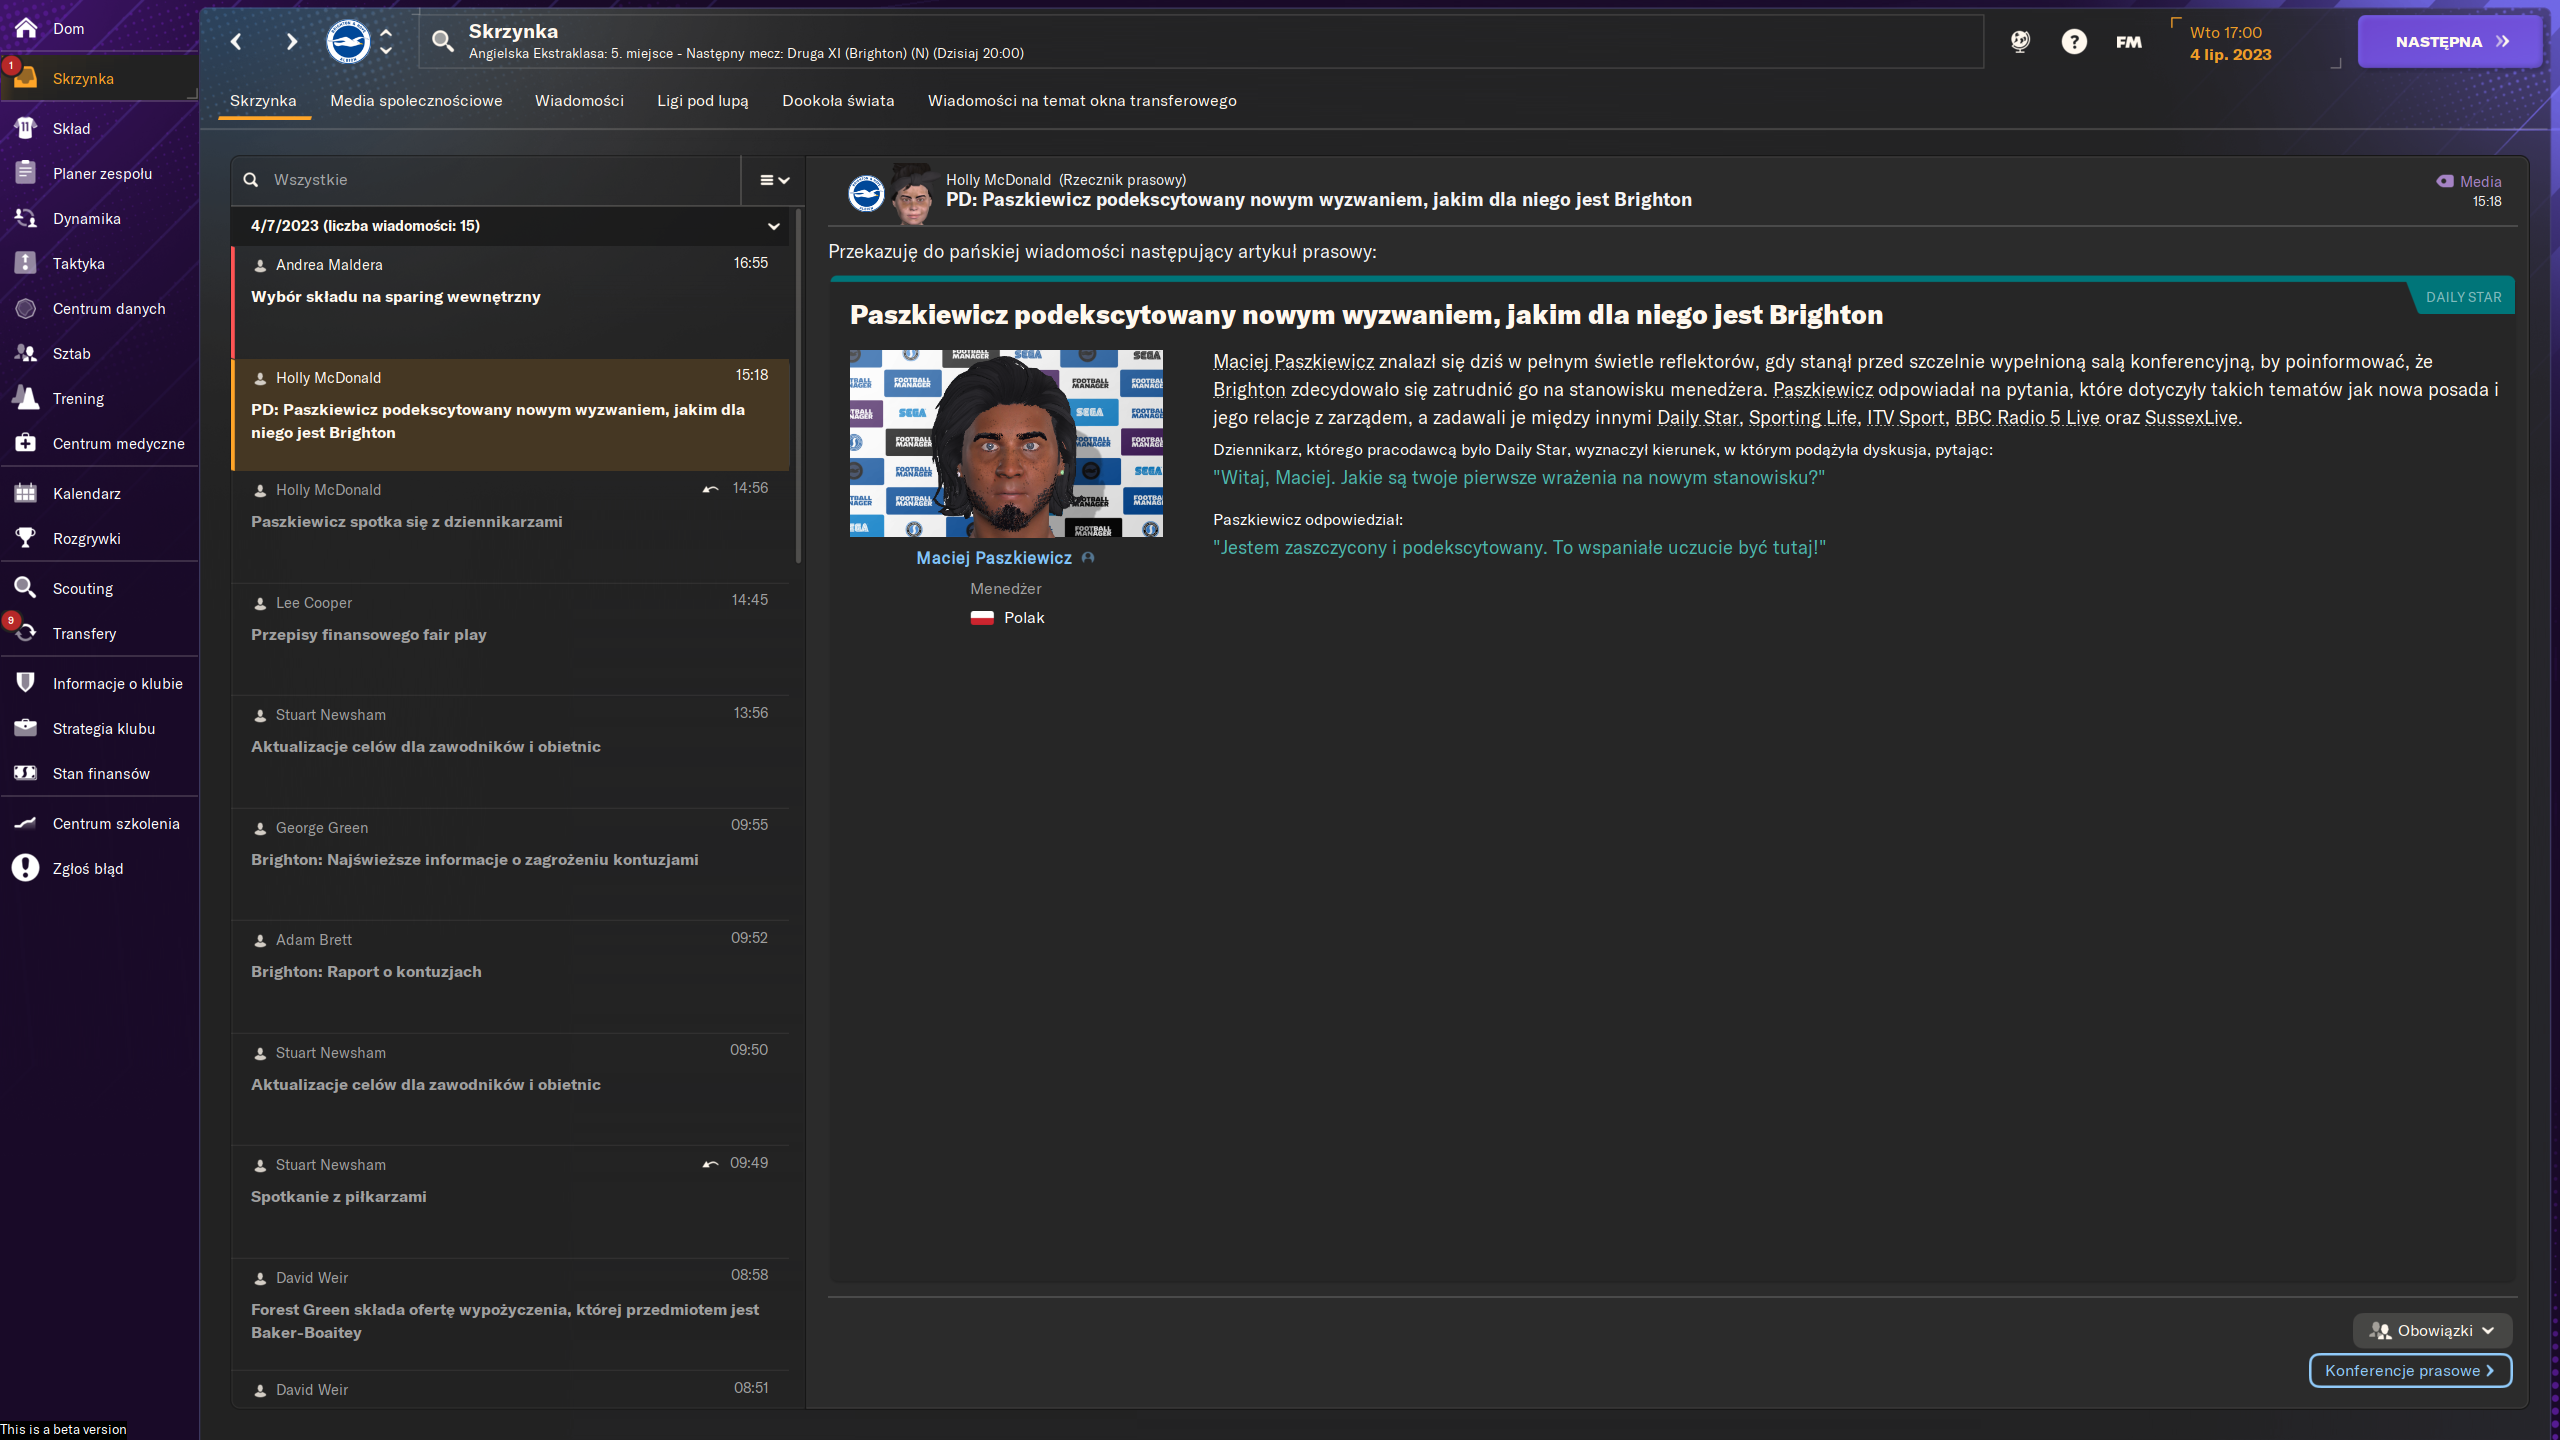Click the NASTĘPNA continue button

(x=2449, y=42)
